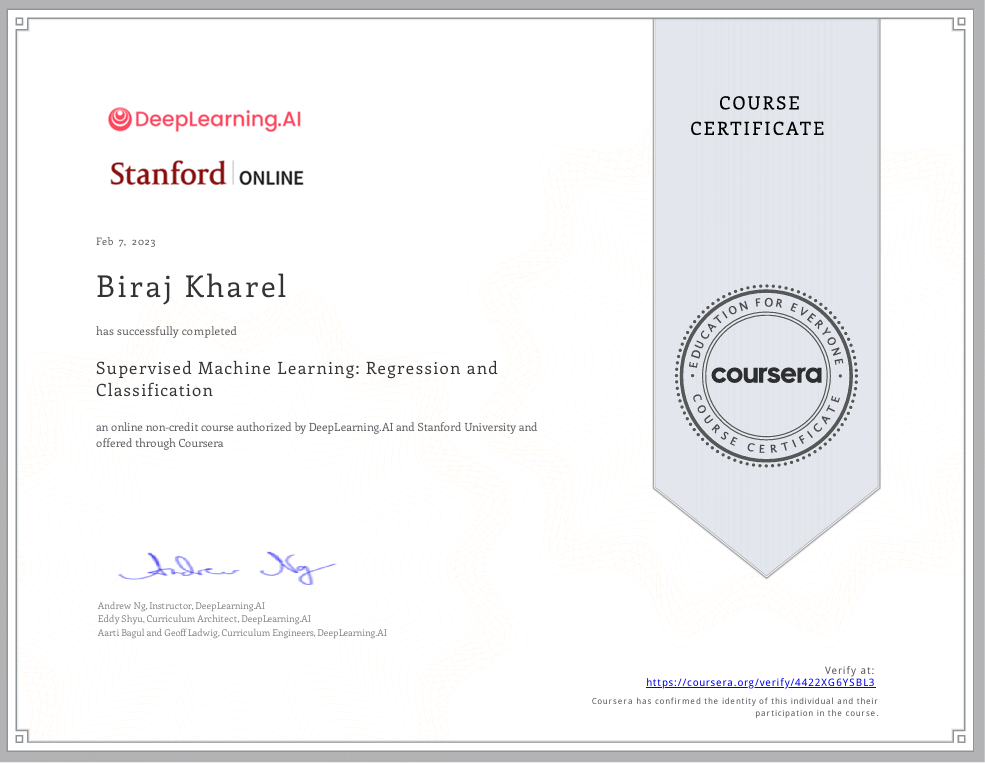Click the 'Supervised Machine Learning' course title
Viewport: 985px width, 764px height.
coord(296,379)
